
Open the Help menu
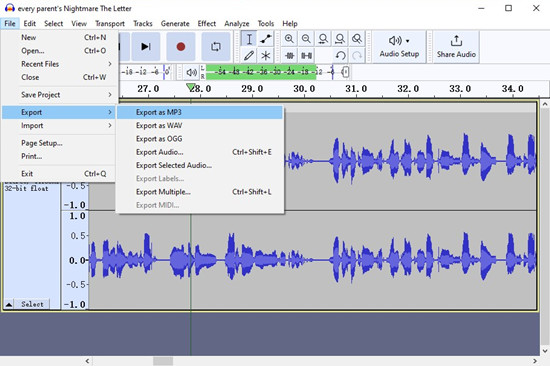(x=290, y=24)
